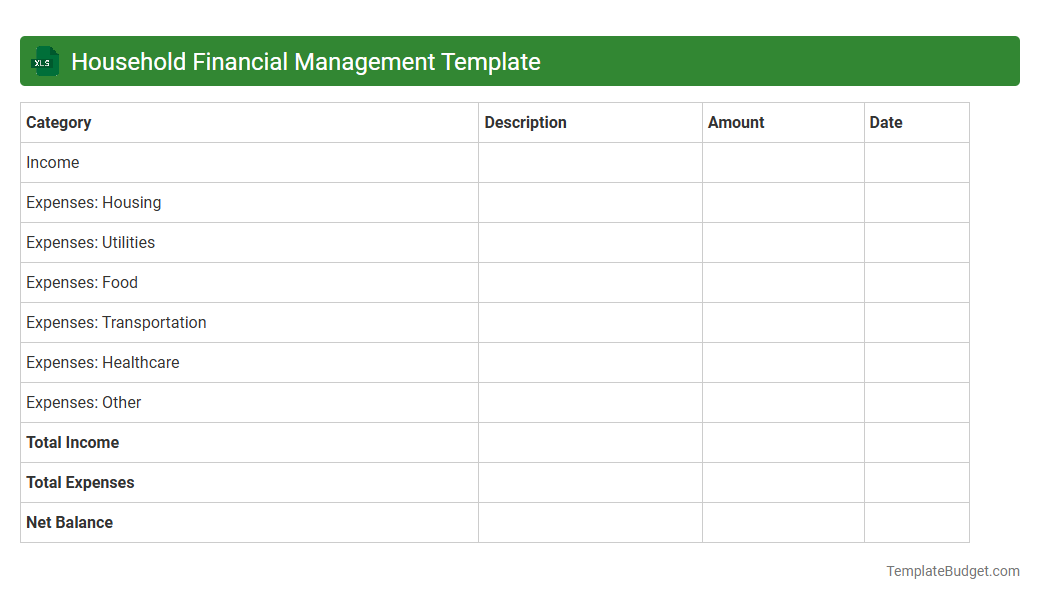
Task: Click the Total Expenses cell
Action: pos(80,482)
